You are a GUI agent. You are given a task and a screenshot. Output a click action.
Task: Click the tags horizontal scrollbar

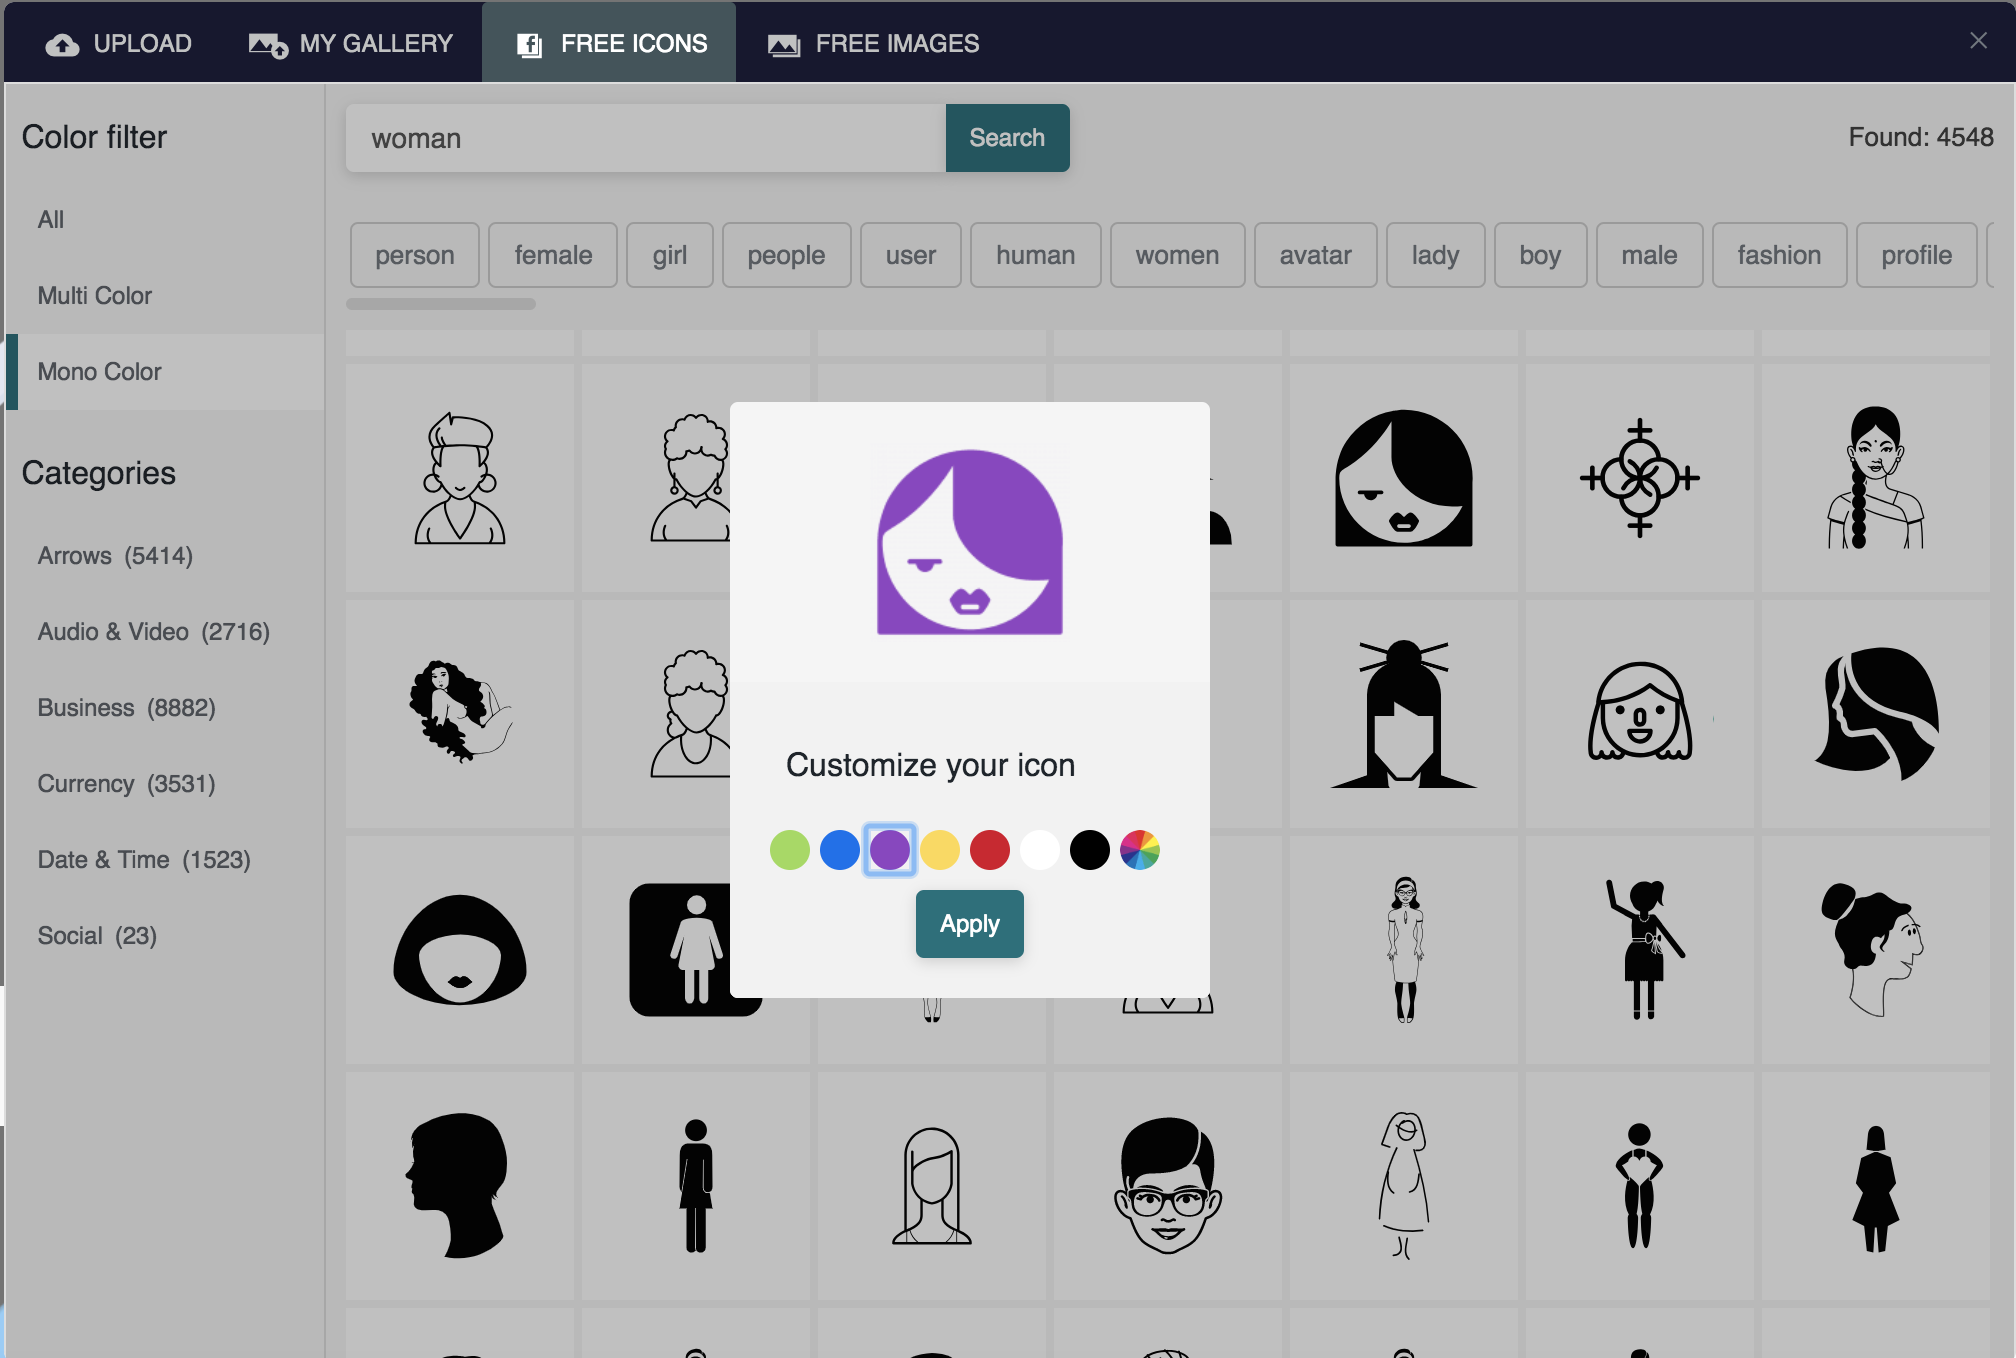click(x=441, y=304)
